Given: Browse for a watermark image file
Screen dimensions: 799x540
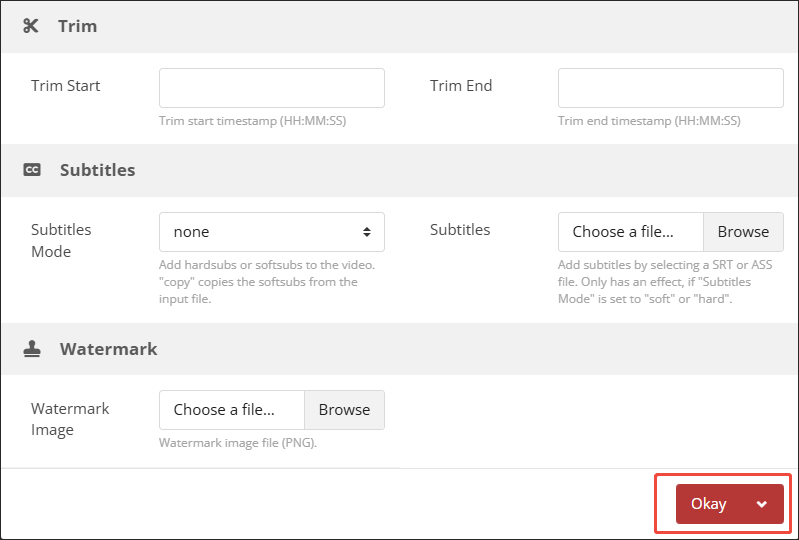Looking at the screenshot, I should point(344,410).
